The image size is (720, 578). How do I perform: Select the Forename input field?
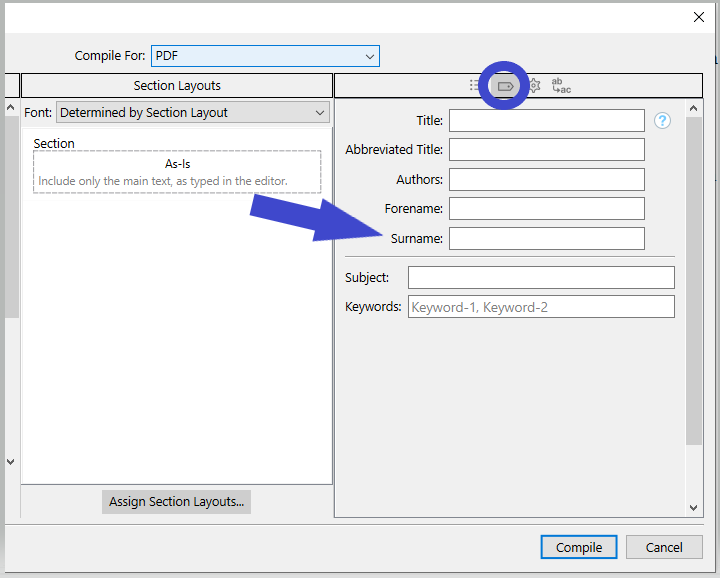(x=546, y=209)
